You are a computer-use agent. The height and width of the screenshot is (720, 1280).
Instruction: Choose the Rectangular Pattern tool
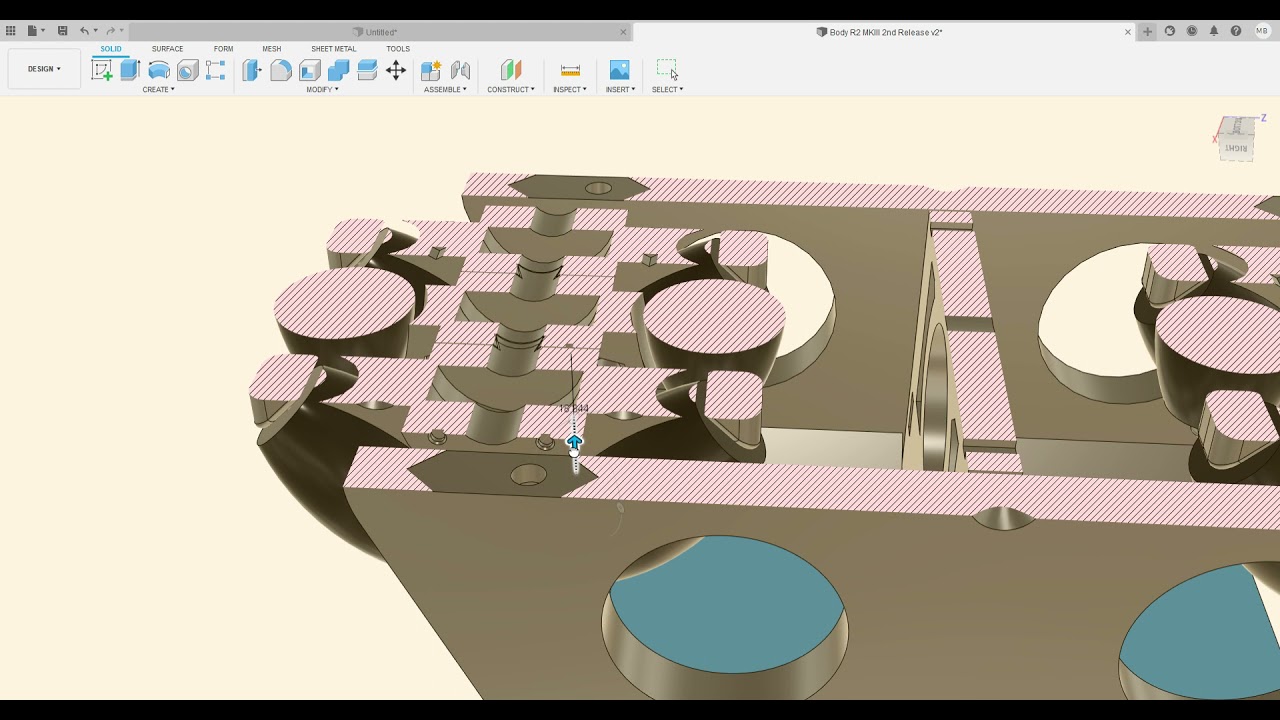coord(216,70)
